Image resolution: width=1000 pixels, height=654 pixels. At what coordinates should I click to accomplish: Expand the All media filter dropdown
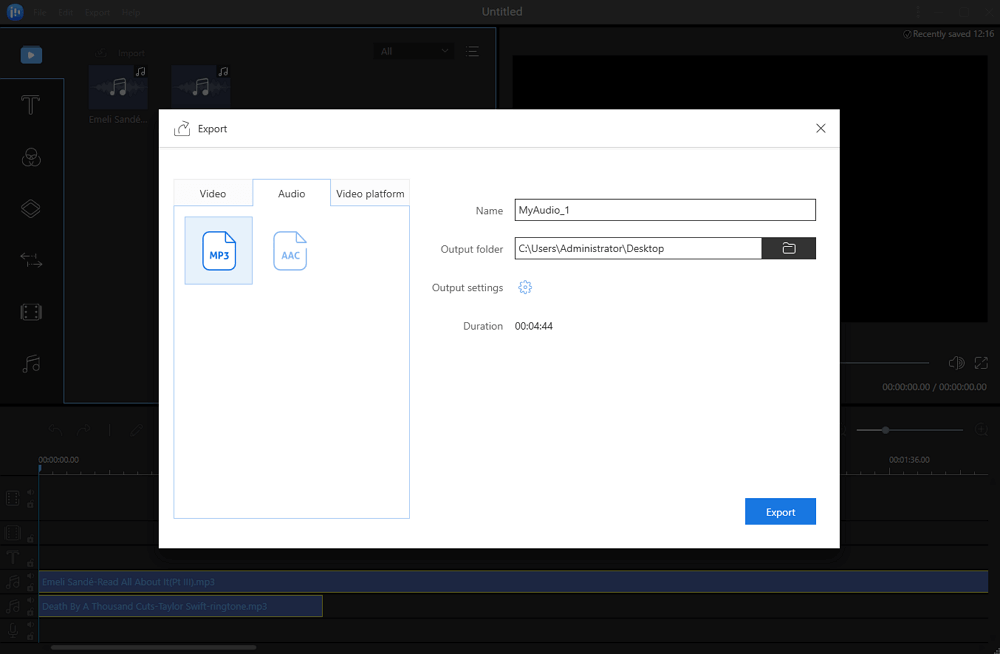414,51
